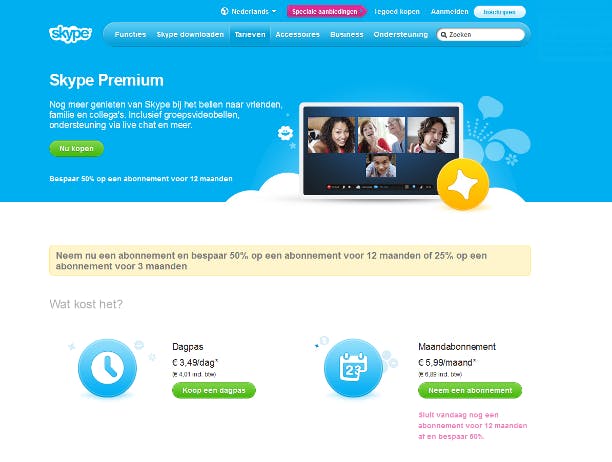Select Skype downloaden in navigation
Viewport: 612px width, 462px height.
tap(190, 34)
